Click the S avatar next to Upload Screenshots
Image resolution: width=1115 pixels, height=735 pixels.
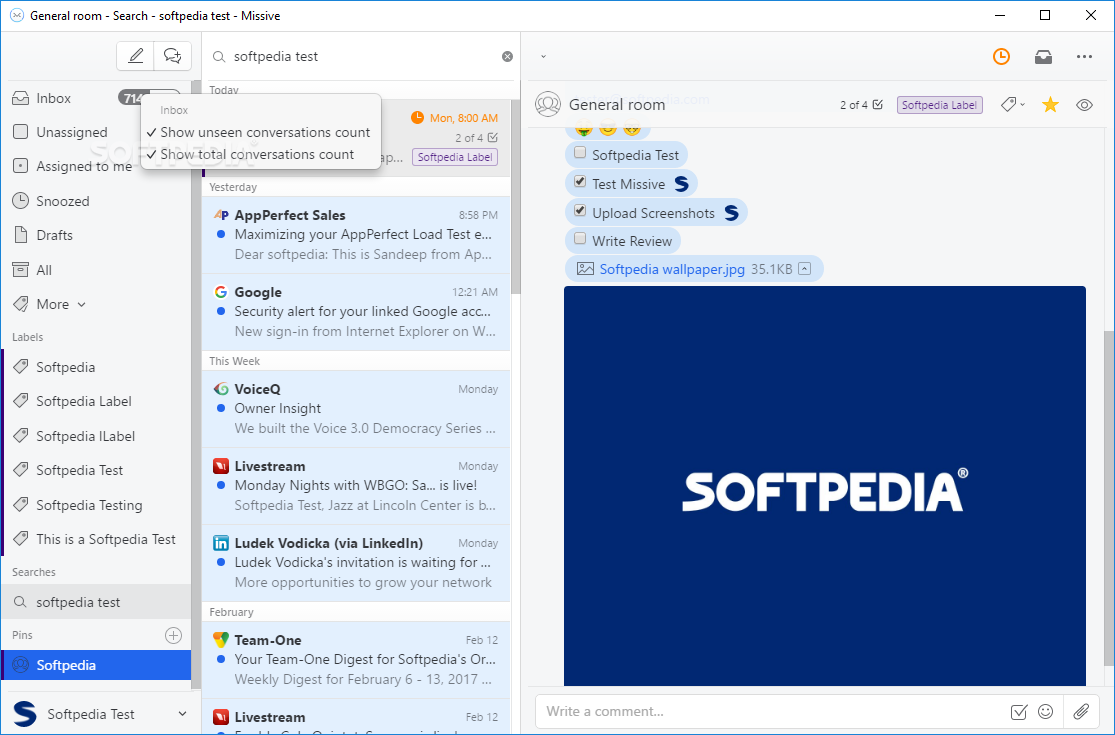pos(731,213)
